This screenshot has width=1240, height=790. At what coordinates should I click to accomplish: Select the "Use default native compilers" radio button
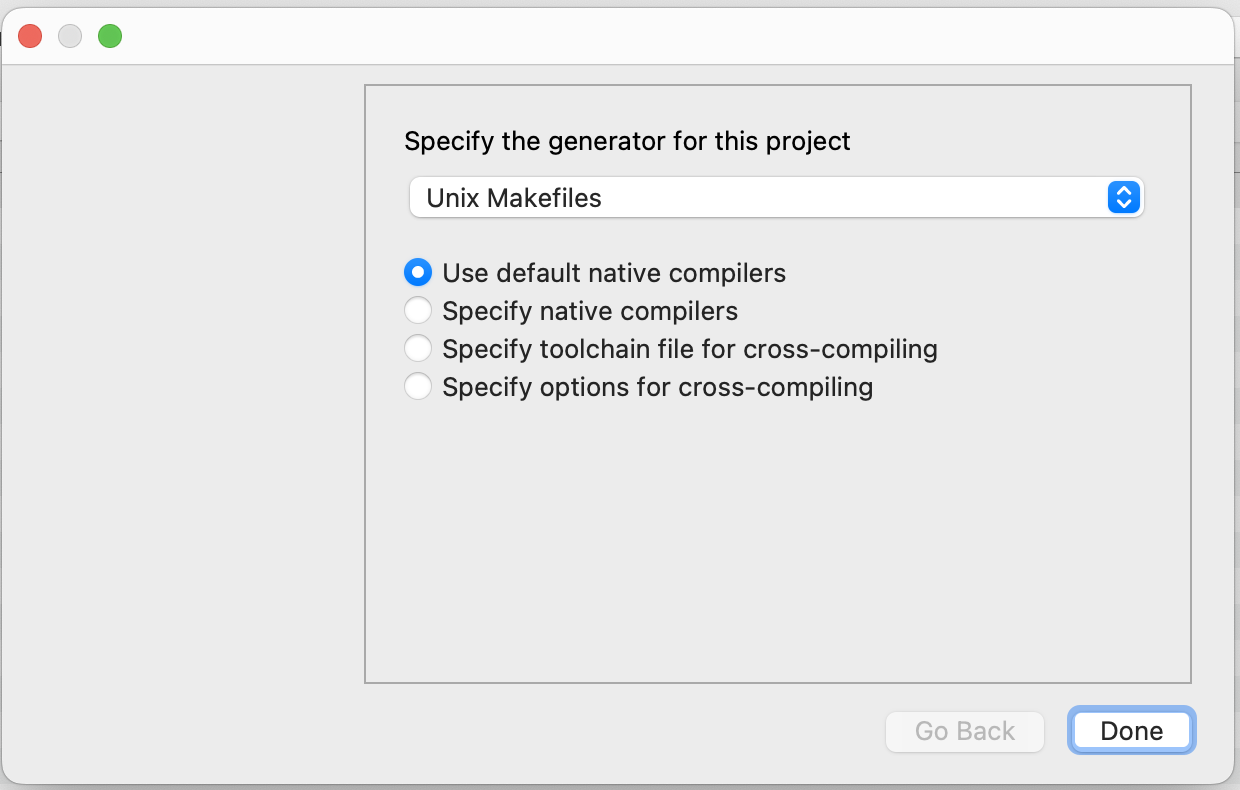click(418, 272)
